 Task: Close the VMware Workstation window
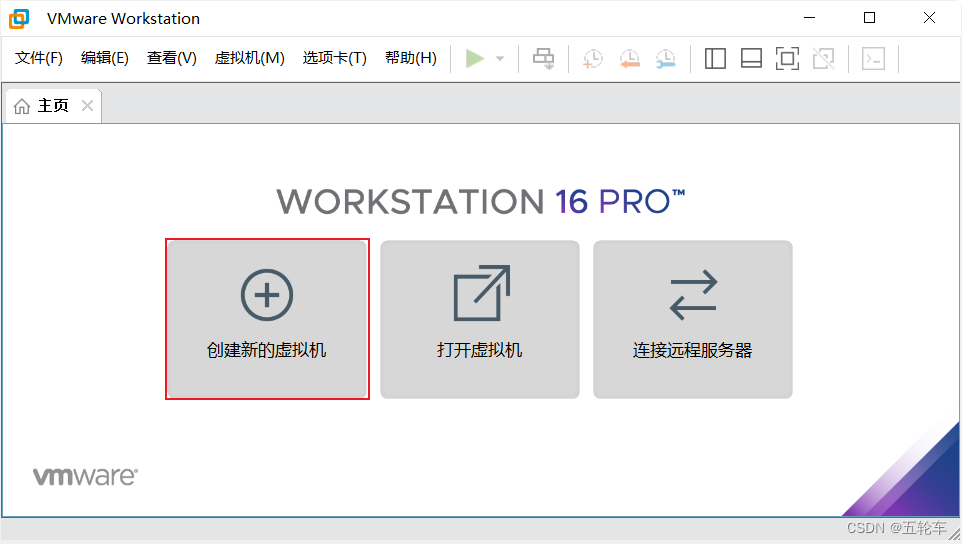click(x=929, y=18)
